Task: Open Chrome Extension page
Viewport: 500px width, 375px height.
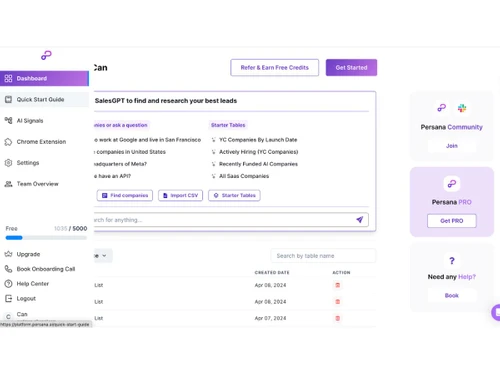Action: coord(41,142)
